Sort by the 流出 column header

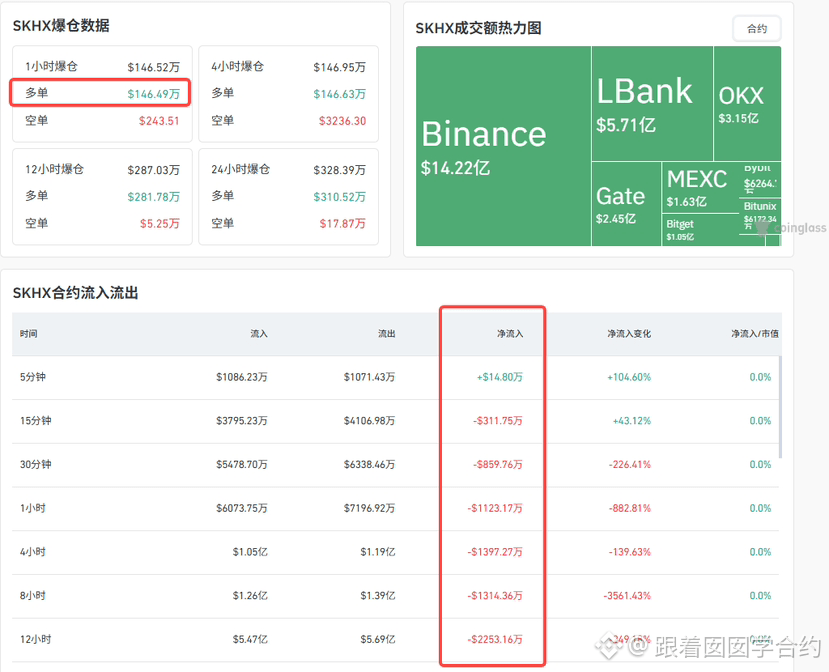point(386,334)
